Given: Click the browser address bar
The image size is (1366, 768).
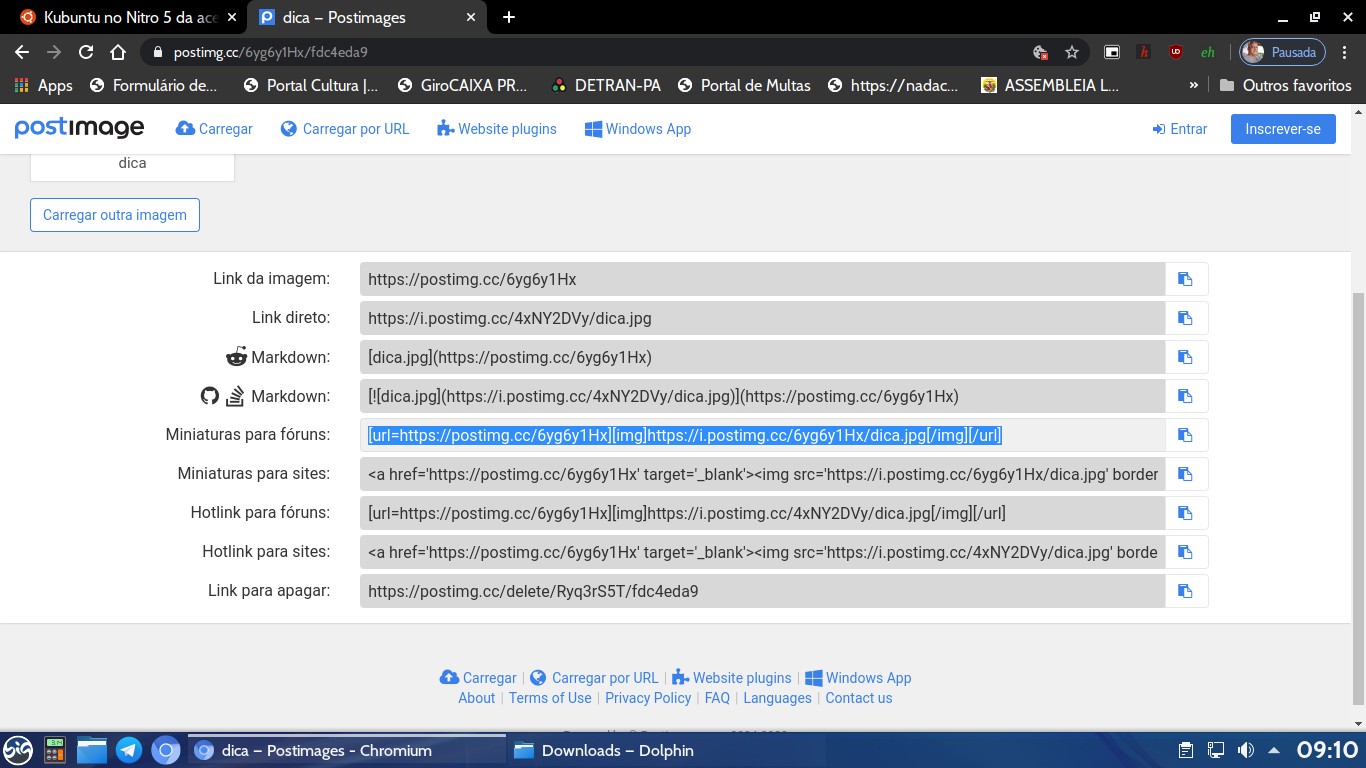Looking at the screenshot, I should click(590, 52).
